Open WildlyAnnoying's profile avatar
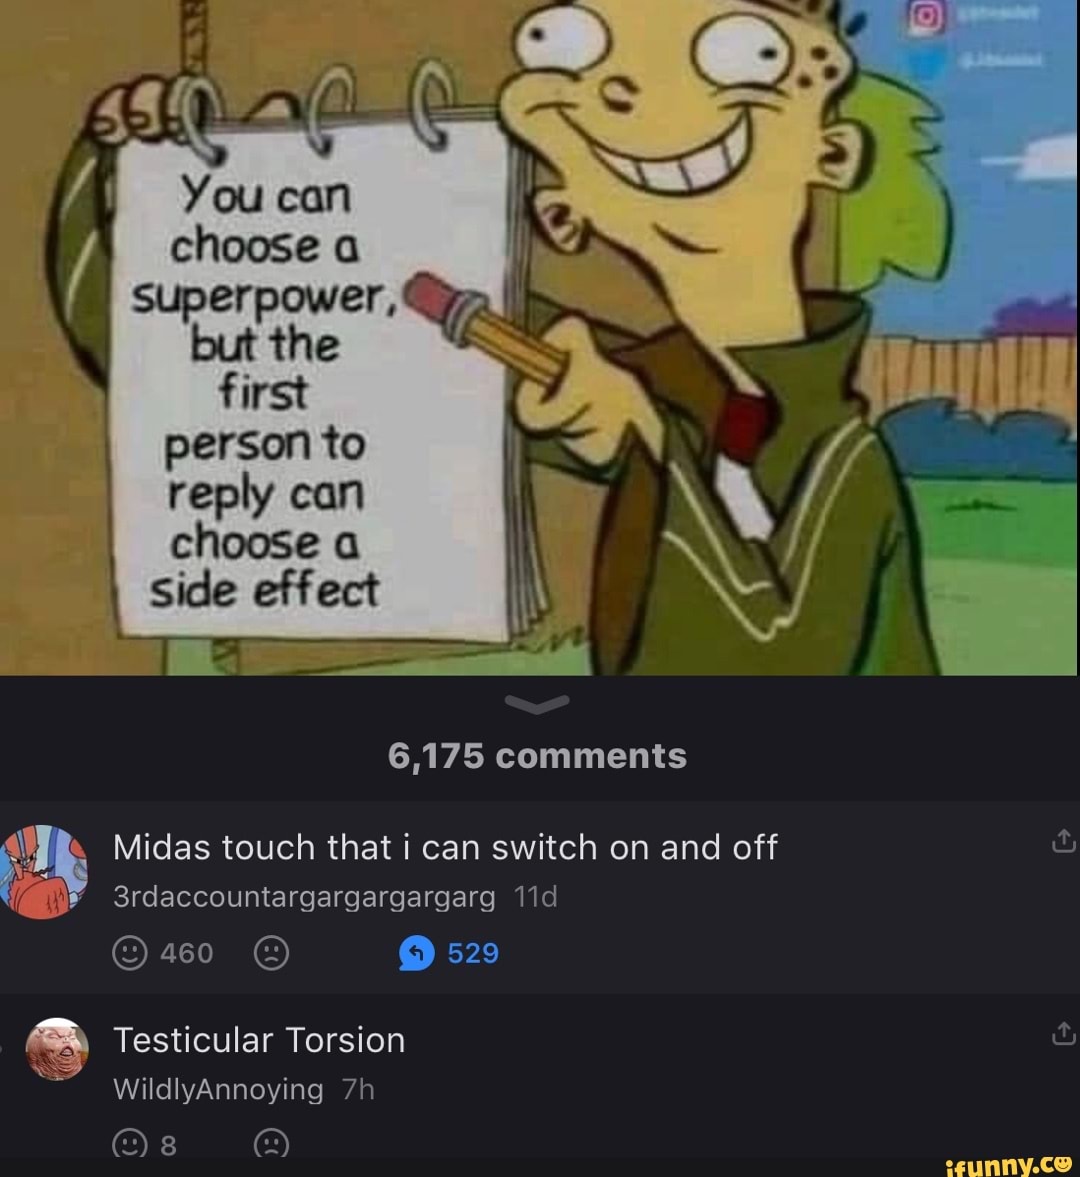This screenshot has width=1080, height=1177. point(57,1049)
